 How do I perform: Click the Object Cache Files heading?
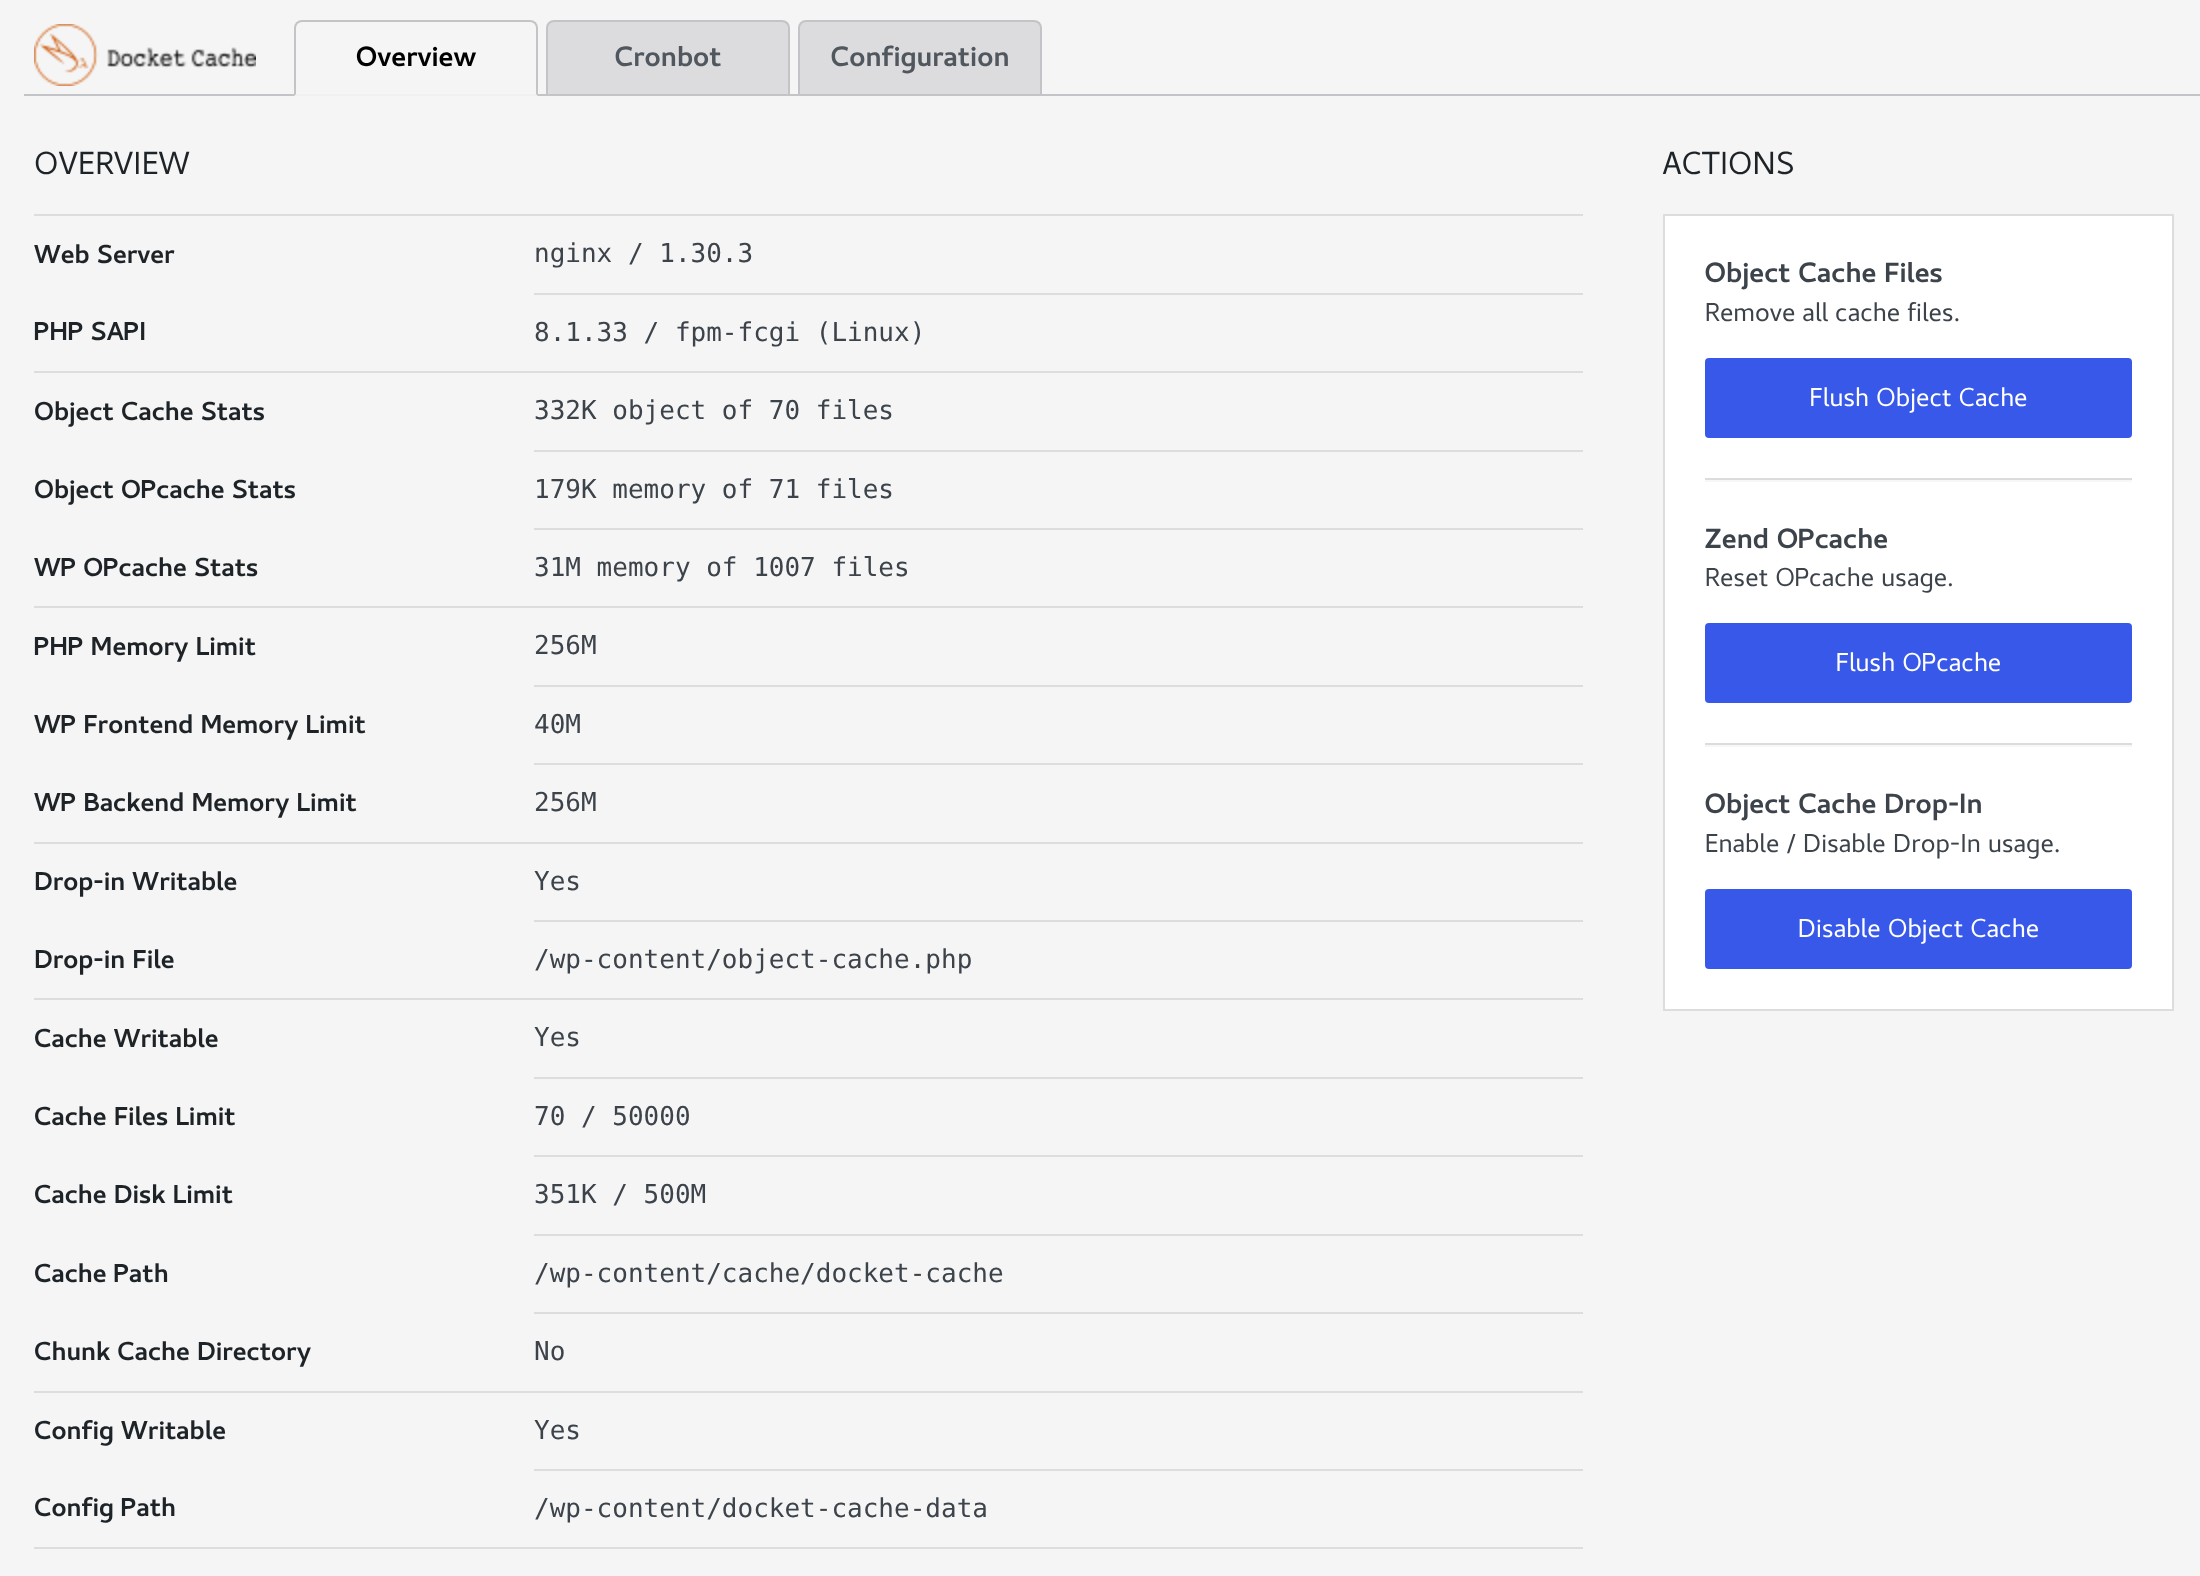pyautogui.click(x=1823, y=273)
